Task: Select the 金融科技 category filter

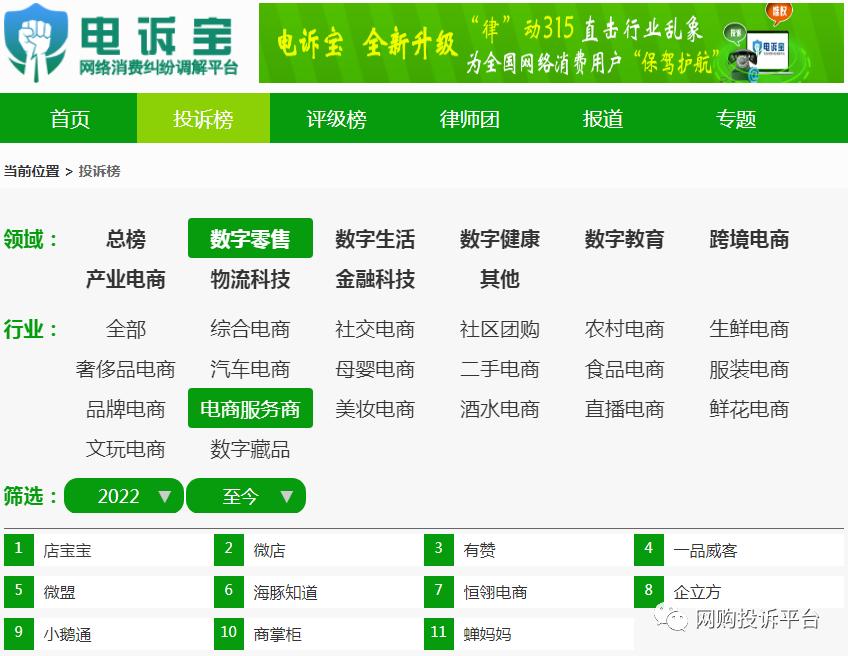Action: (x=375, y=279)
